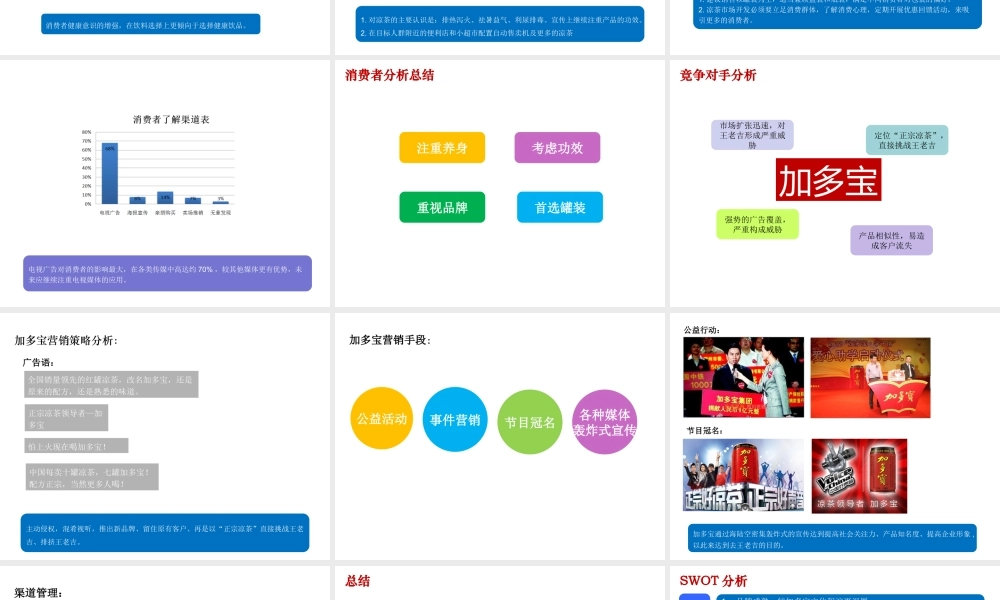Click the 节目冠名 green circle
Viewport: 1000px width, 600px height.
[x=530, y=422]
